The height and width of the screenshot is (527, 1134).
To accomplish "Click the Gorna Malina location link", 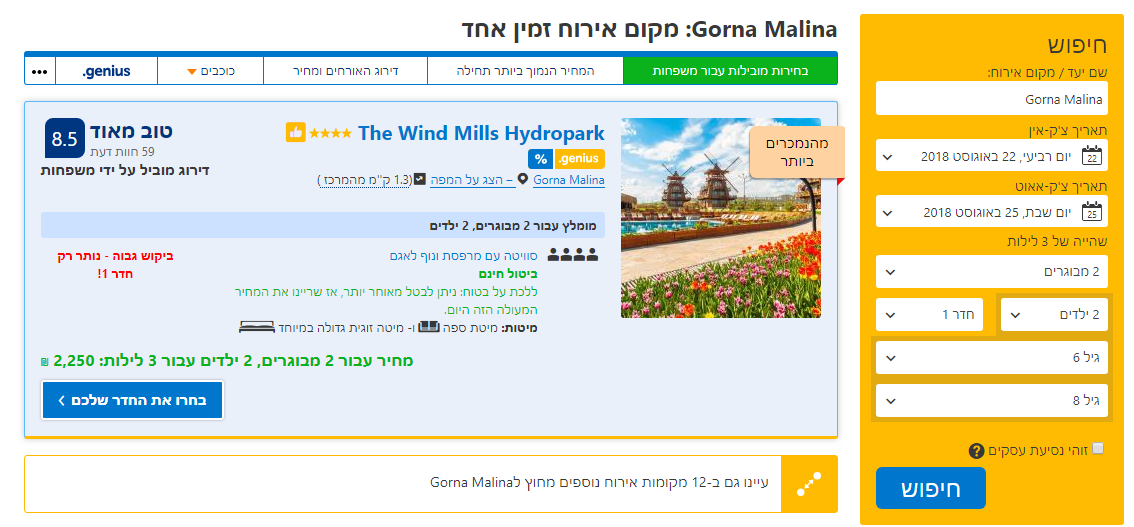I will tap(568, 179).
